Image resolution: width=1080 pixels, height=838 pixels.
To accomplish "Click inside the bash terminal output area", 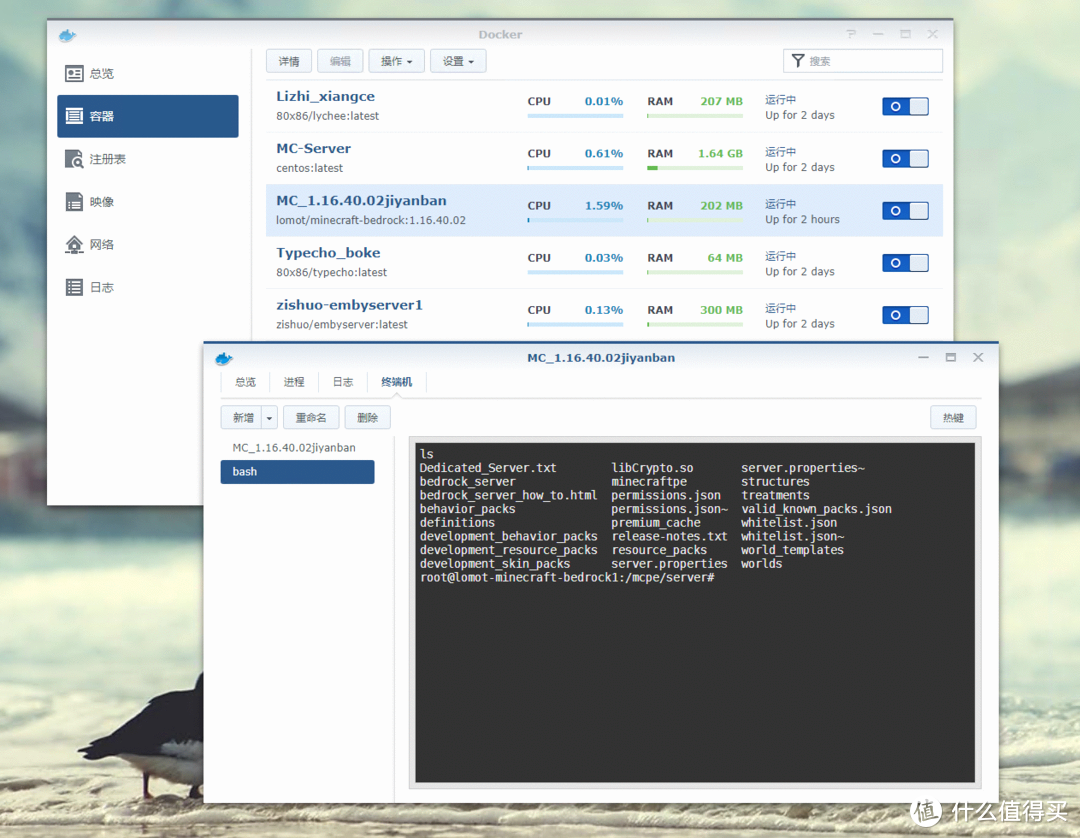I will point(695,613).
